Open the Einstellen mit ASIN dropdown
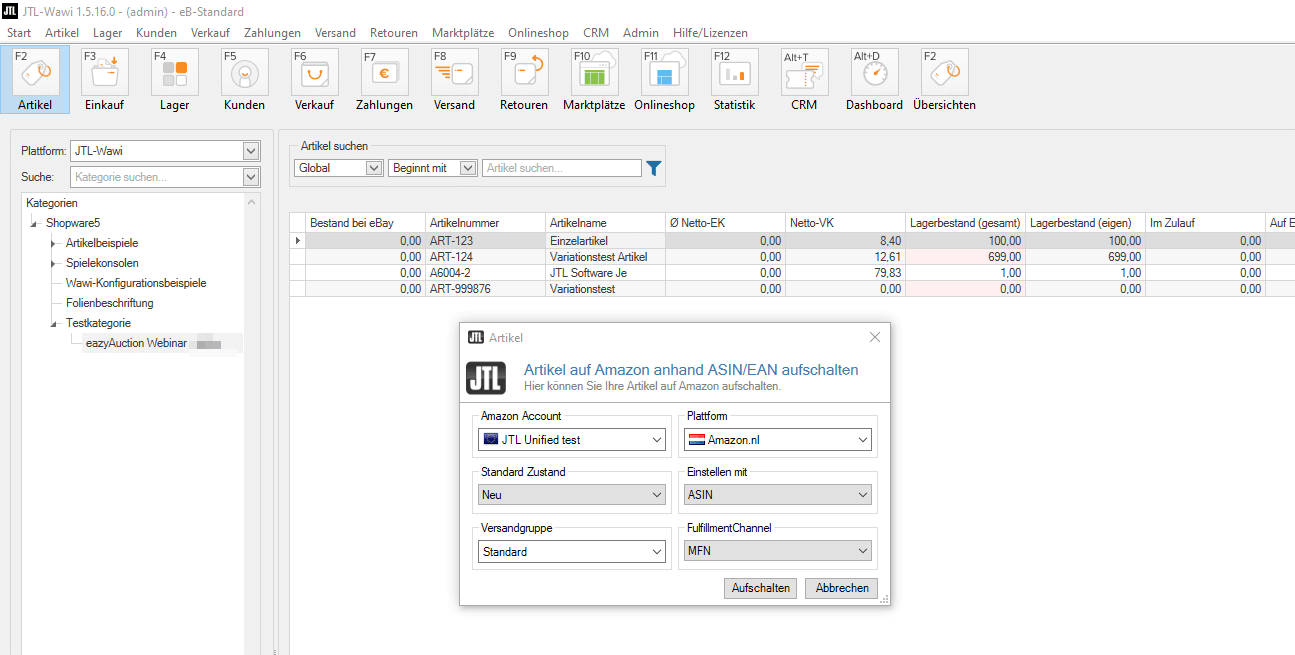The height and width of the screenshot is (655, 1295). [x=778, y=495]
